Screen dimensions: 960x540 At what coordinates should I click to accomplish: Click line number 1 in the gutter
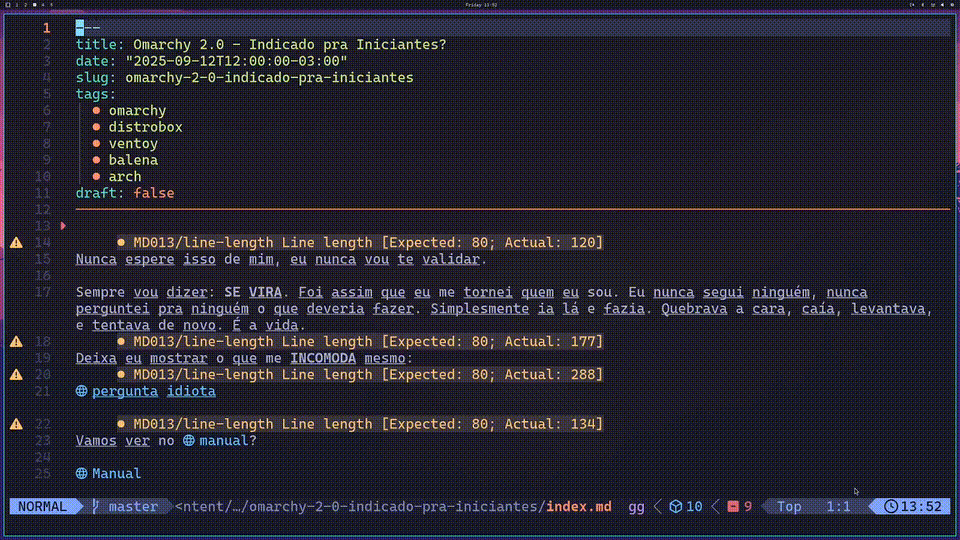(x=47, y=28)
